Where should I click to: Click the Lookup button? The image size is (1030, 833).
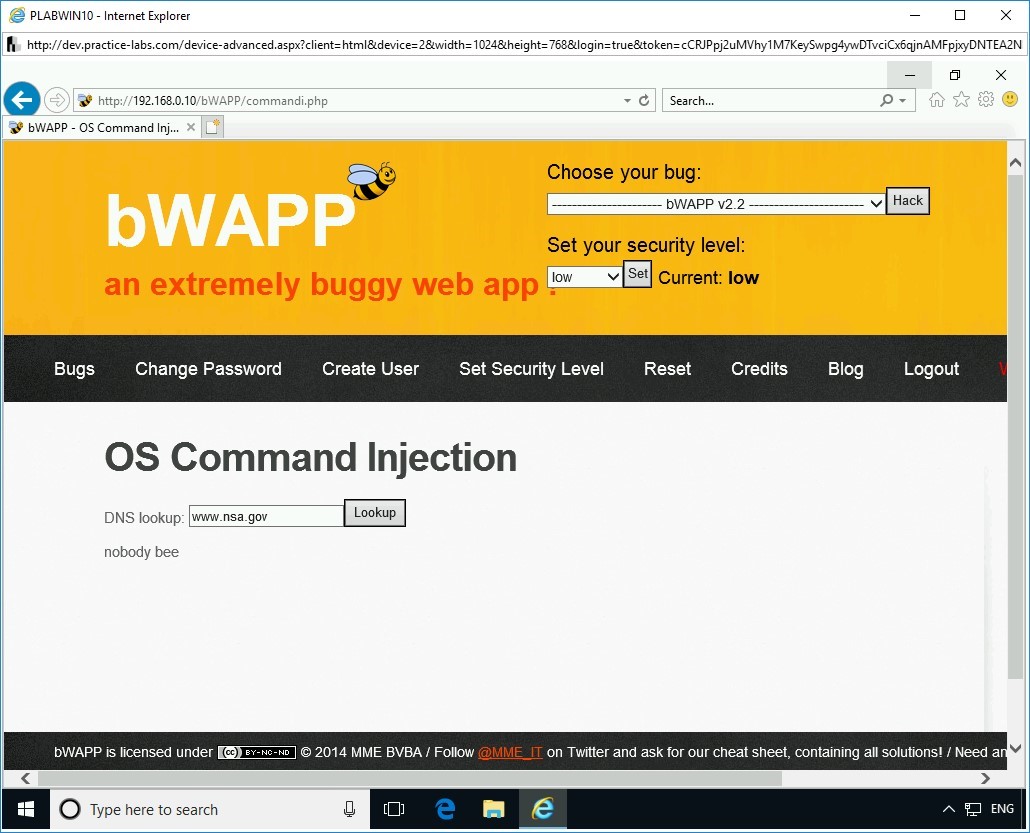[x=374, y=512]
